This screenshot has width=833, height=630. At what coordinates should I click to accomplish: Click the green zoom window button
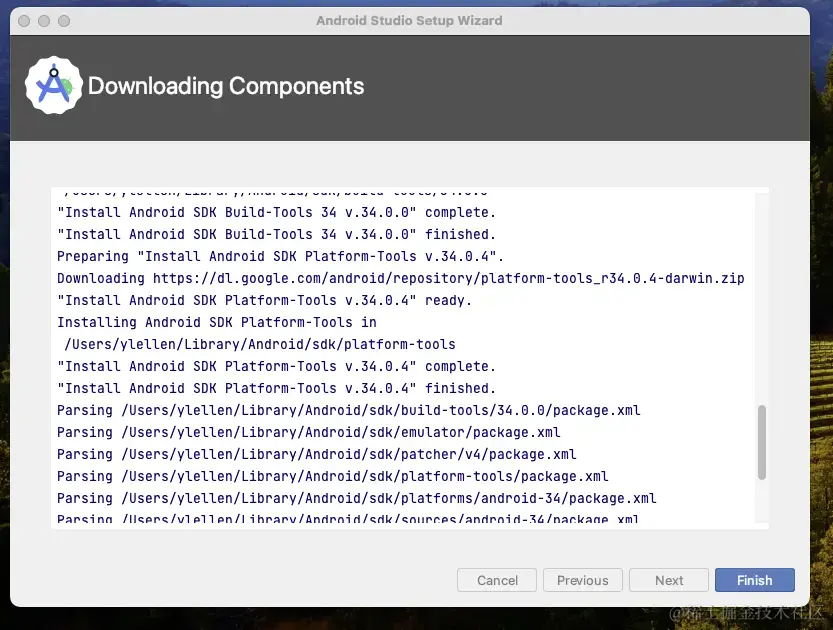pyautogui.click(x=64, y=21)
